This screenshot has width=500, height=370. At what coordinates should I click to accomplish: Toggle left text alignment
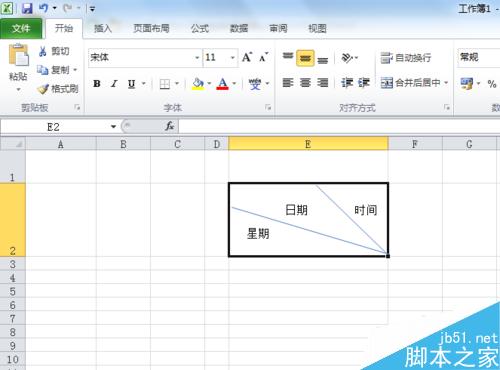(x=288, y=82)
